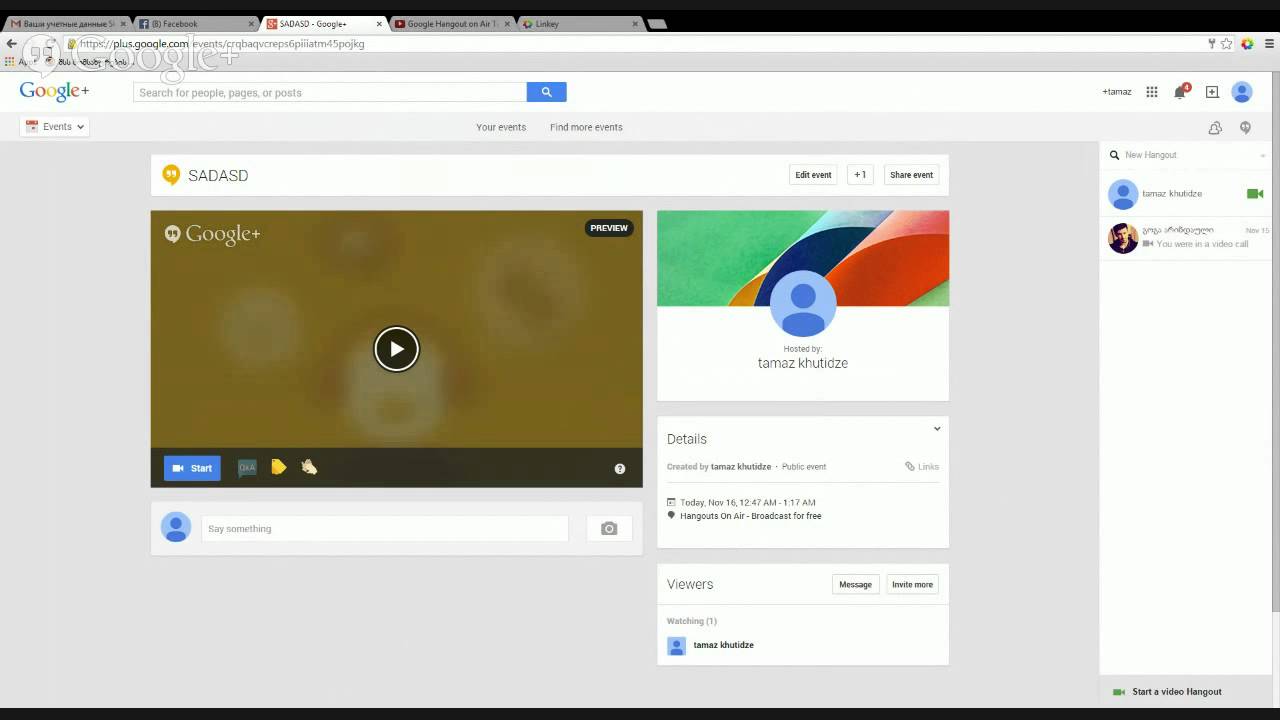Click the Say something comment box
Screen dimensions: 1280x720
[385, 528]
